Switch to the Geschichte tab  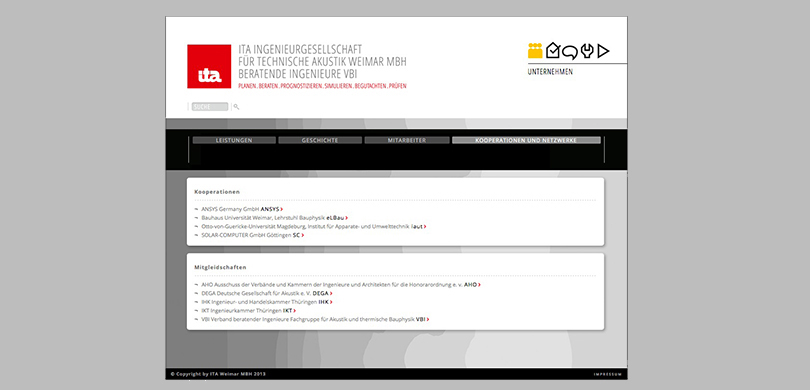[320, 140]
